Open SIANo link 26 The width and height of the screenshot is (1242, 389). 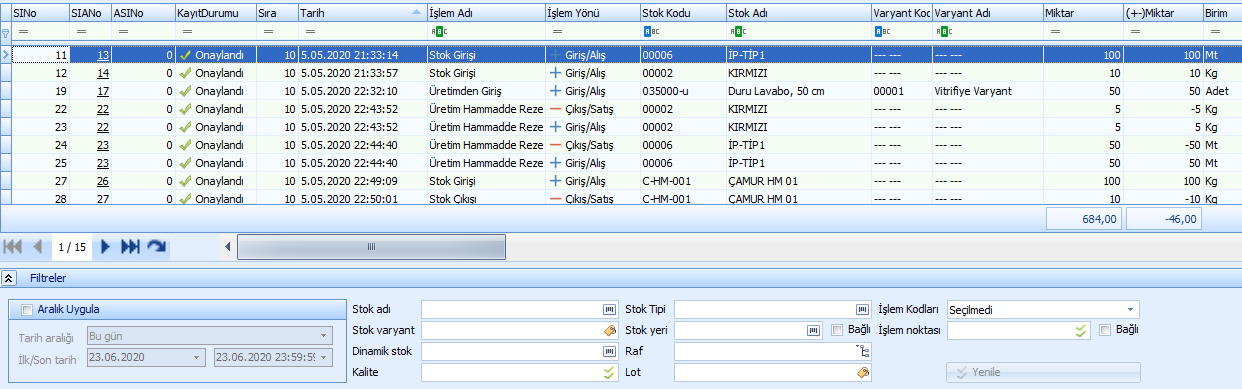(104, 181)
